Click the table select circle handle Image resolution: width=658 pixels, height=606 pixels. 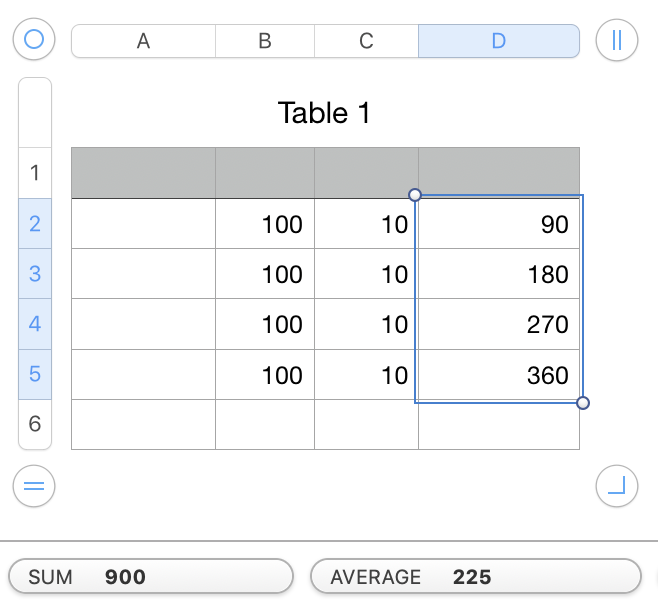click(x=34, y=40)
